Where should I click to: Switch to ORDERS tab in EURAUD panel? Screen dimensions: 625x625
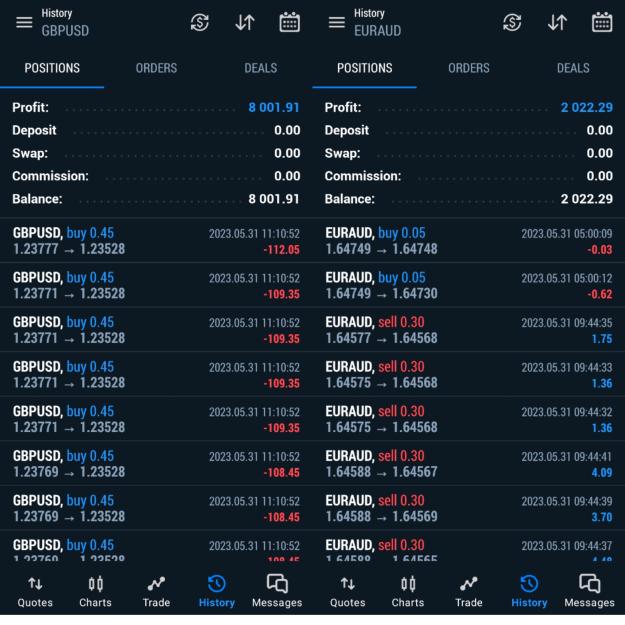(469, 68)
